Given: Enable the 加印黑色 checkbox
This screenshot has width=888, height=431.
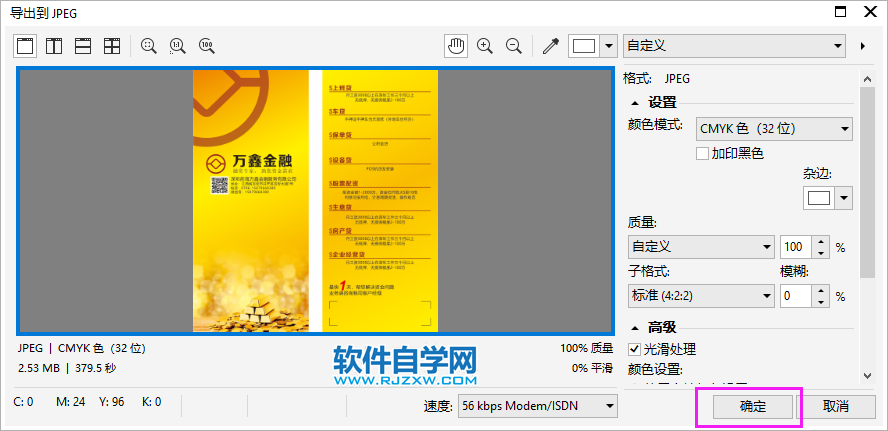Looking at the screenshot, I should 702,153.
